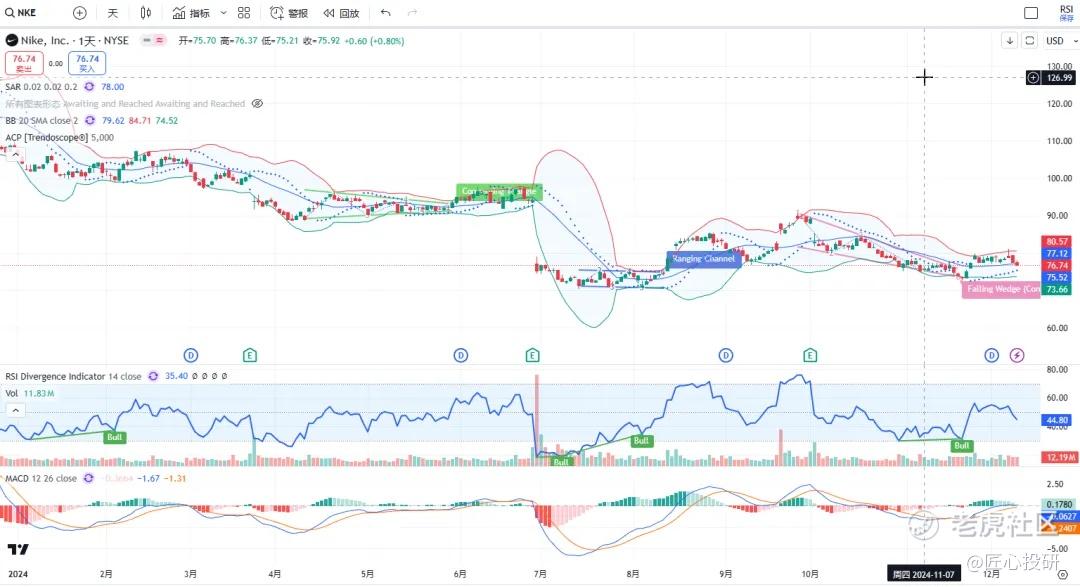Screen dimensions: 1080x587
Task: Open the candlestick chart type menu
Action: tap(145, 12)
